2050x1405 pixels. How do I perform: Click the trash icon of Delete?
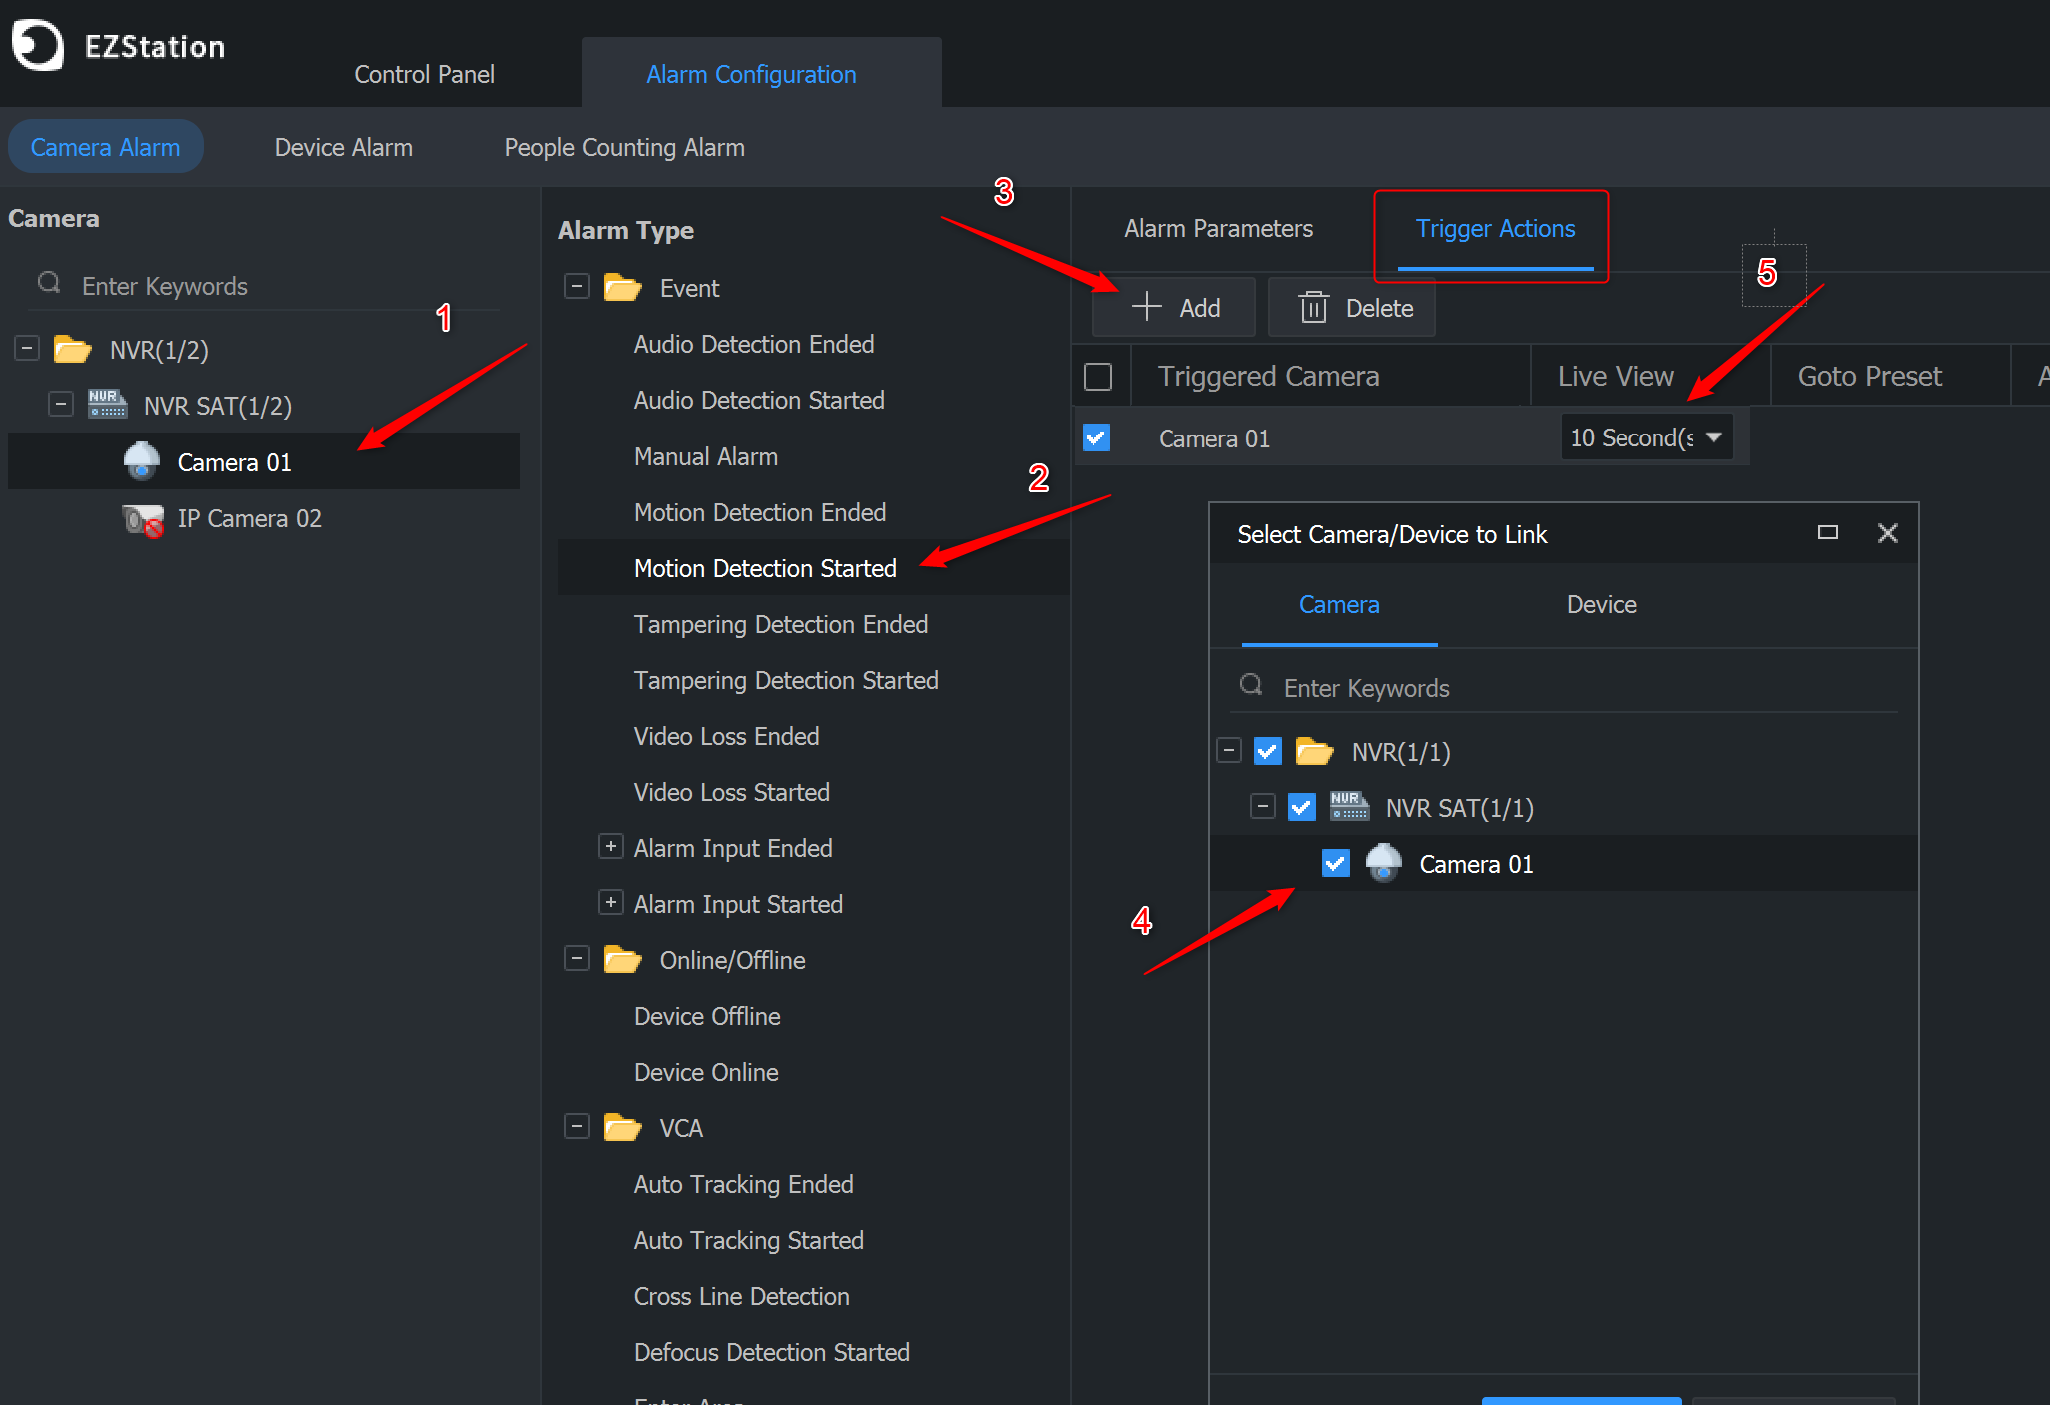1313,307
